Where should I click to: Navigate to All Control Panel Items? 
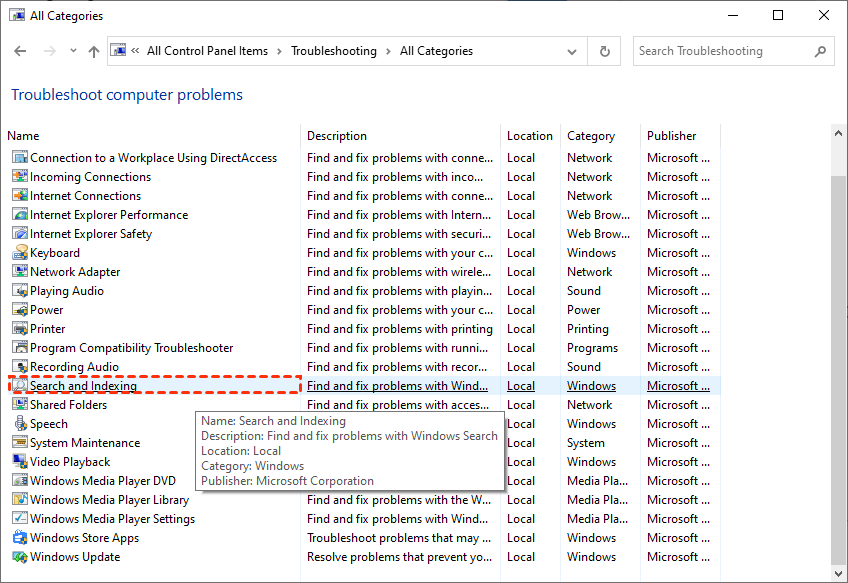(207, 51)
